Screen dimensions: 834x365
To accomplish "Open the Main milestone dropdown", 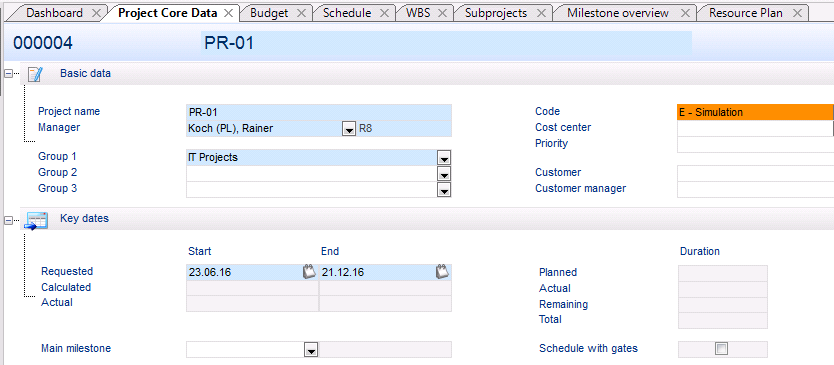I will click(311, 350).
